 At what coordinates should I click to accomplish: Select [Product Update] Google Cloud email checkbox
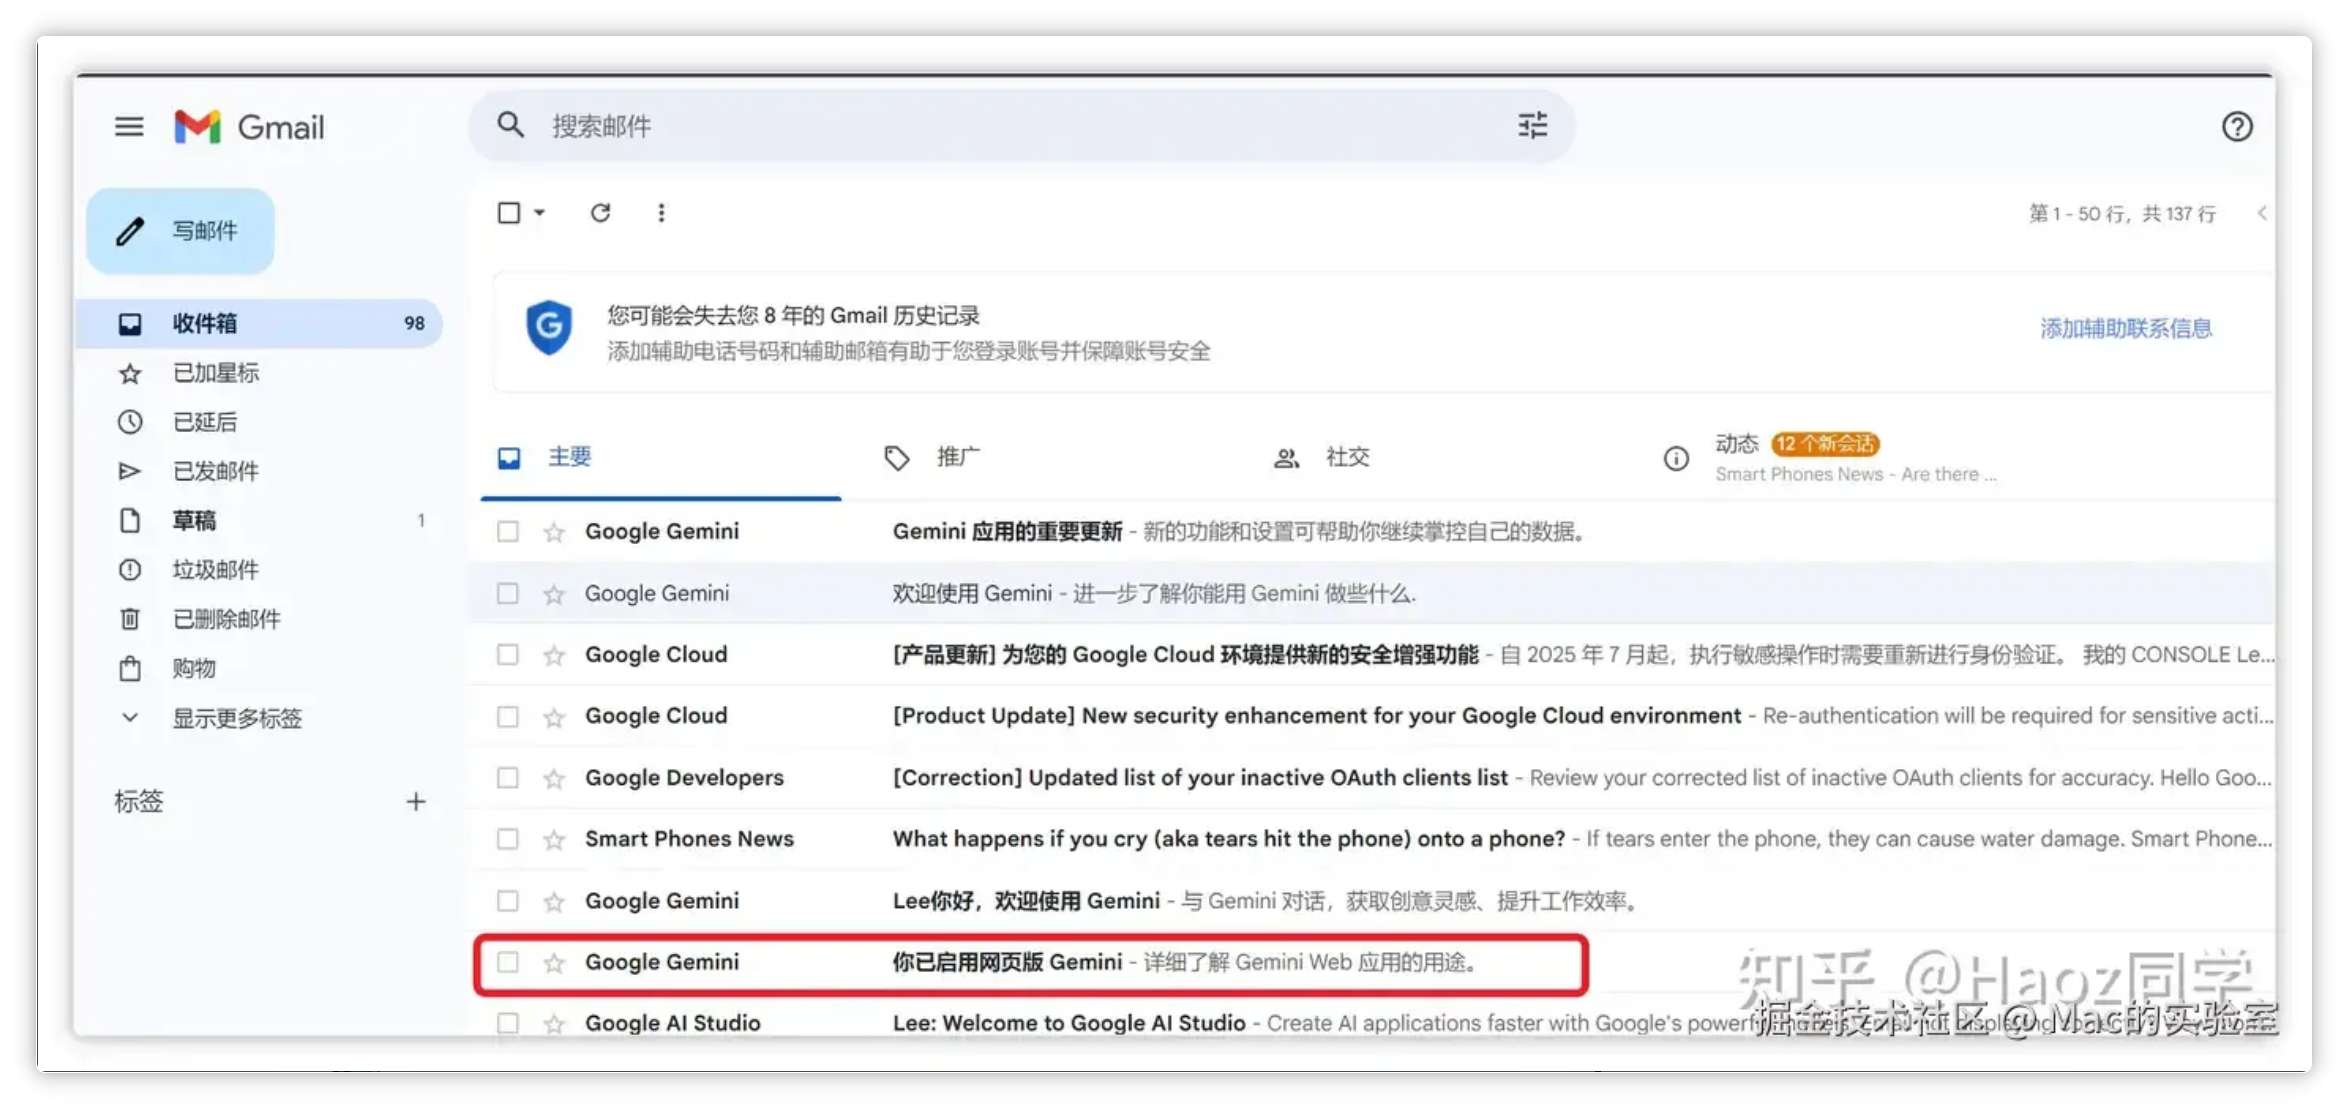click(x=508, y=716)
